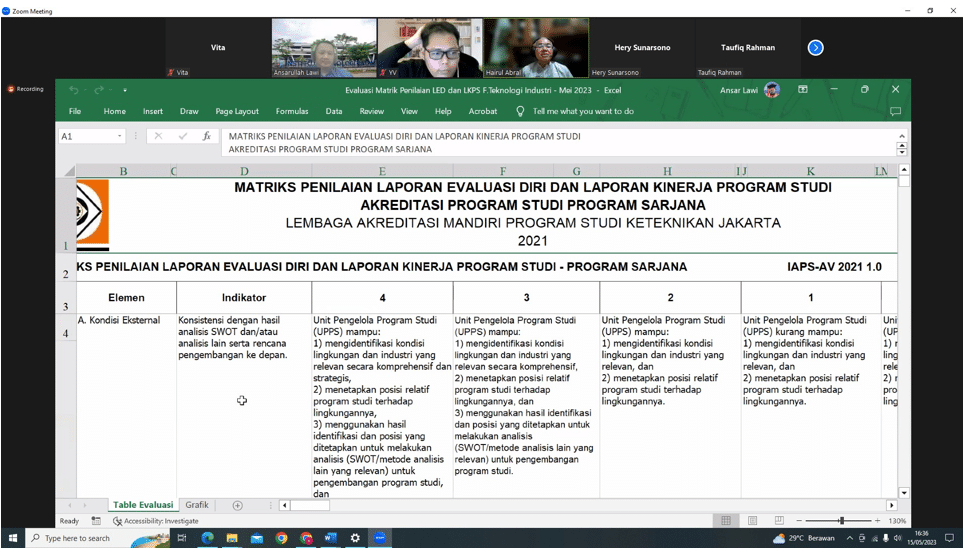This screenshot has width=963, height=552.
Task: Open the Zoom app in taskbar
Action: click(x=380, y=538)
